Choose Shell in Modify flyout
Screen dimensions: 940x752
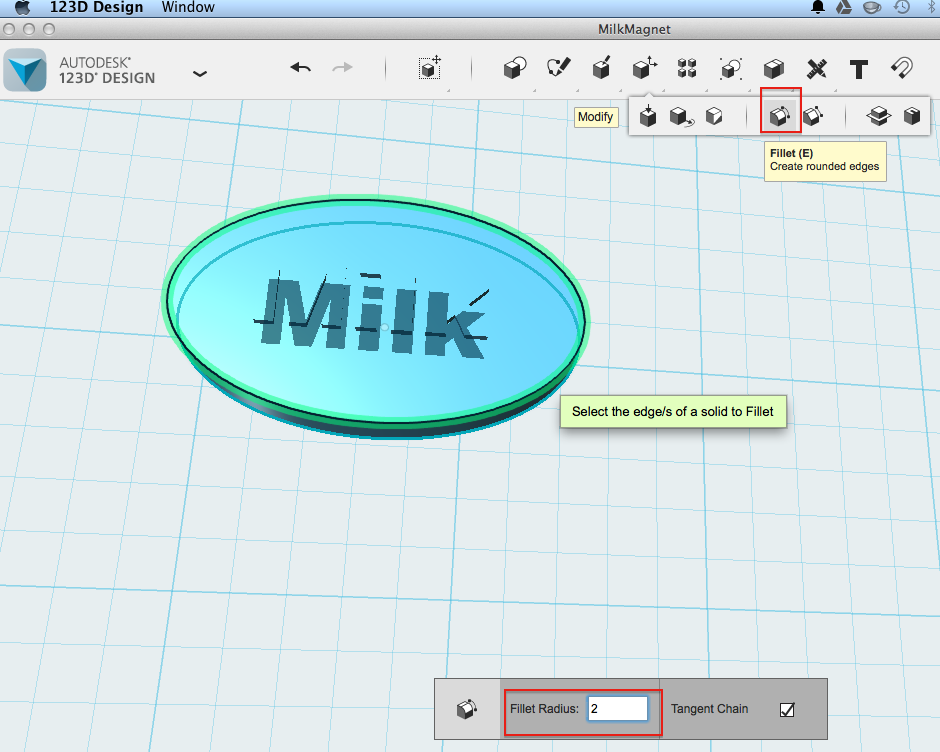912,116
